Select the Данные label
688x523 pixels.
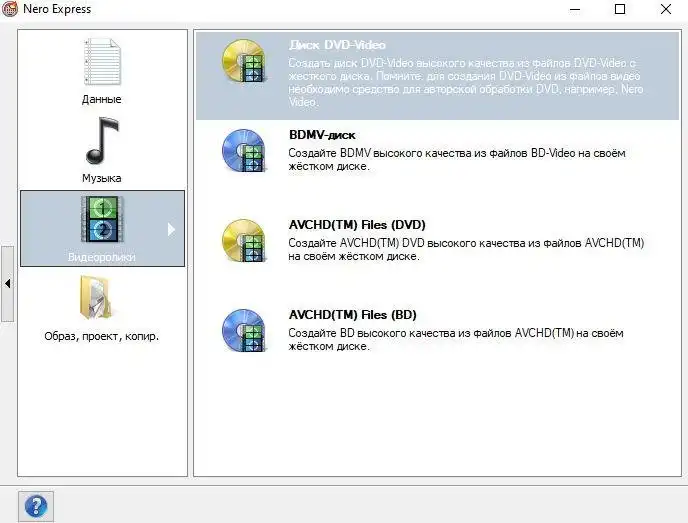click(x=101, y=99)
